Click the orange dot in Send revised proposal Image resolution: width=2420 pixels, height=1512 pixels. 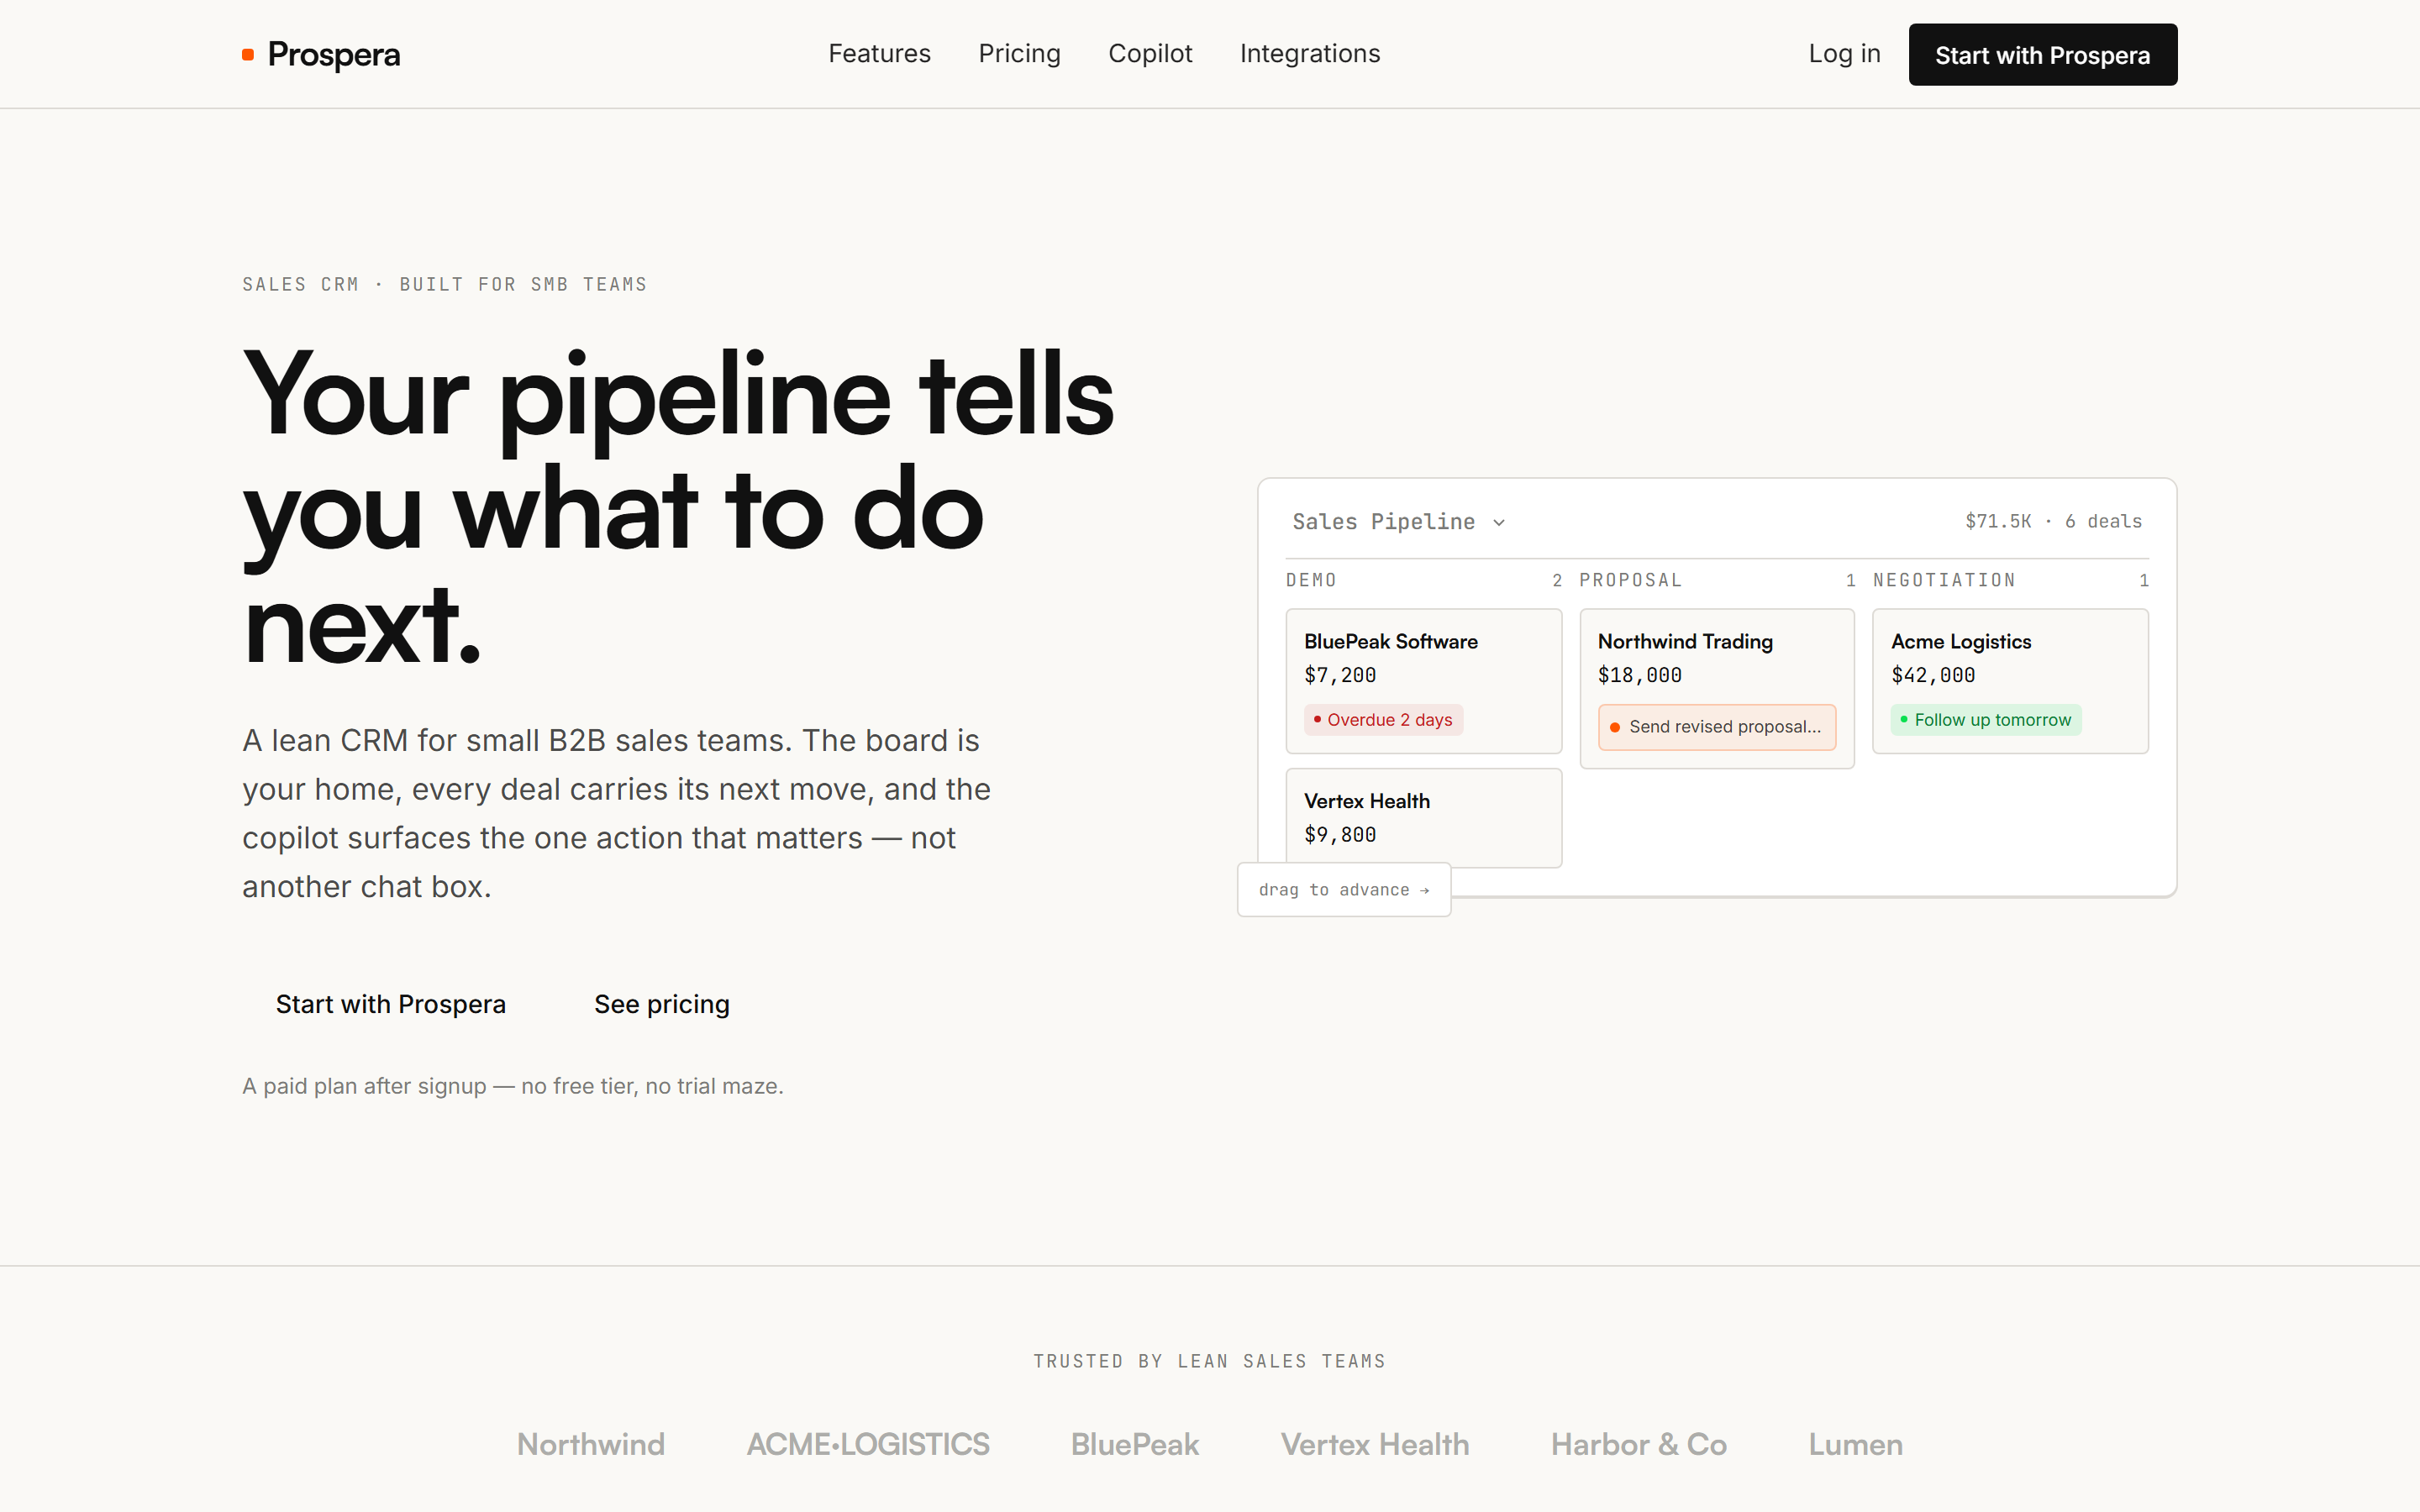tap(1614, 727)
